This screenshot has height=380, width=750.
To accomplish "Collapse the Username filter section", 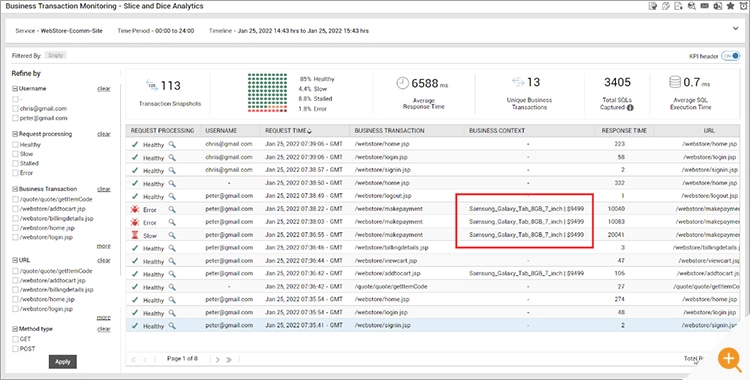I will (15, 89).
